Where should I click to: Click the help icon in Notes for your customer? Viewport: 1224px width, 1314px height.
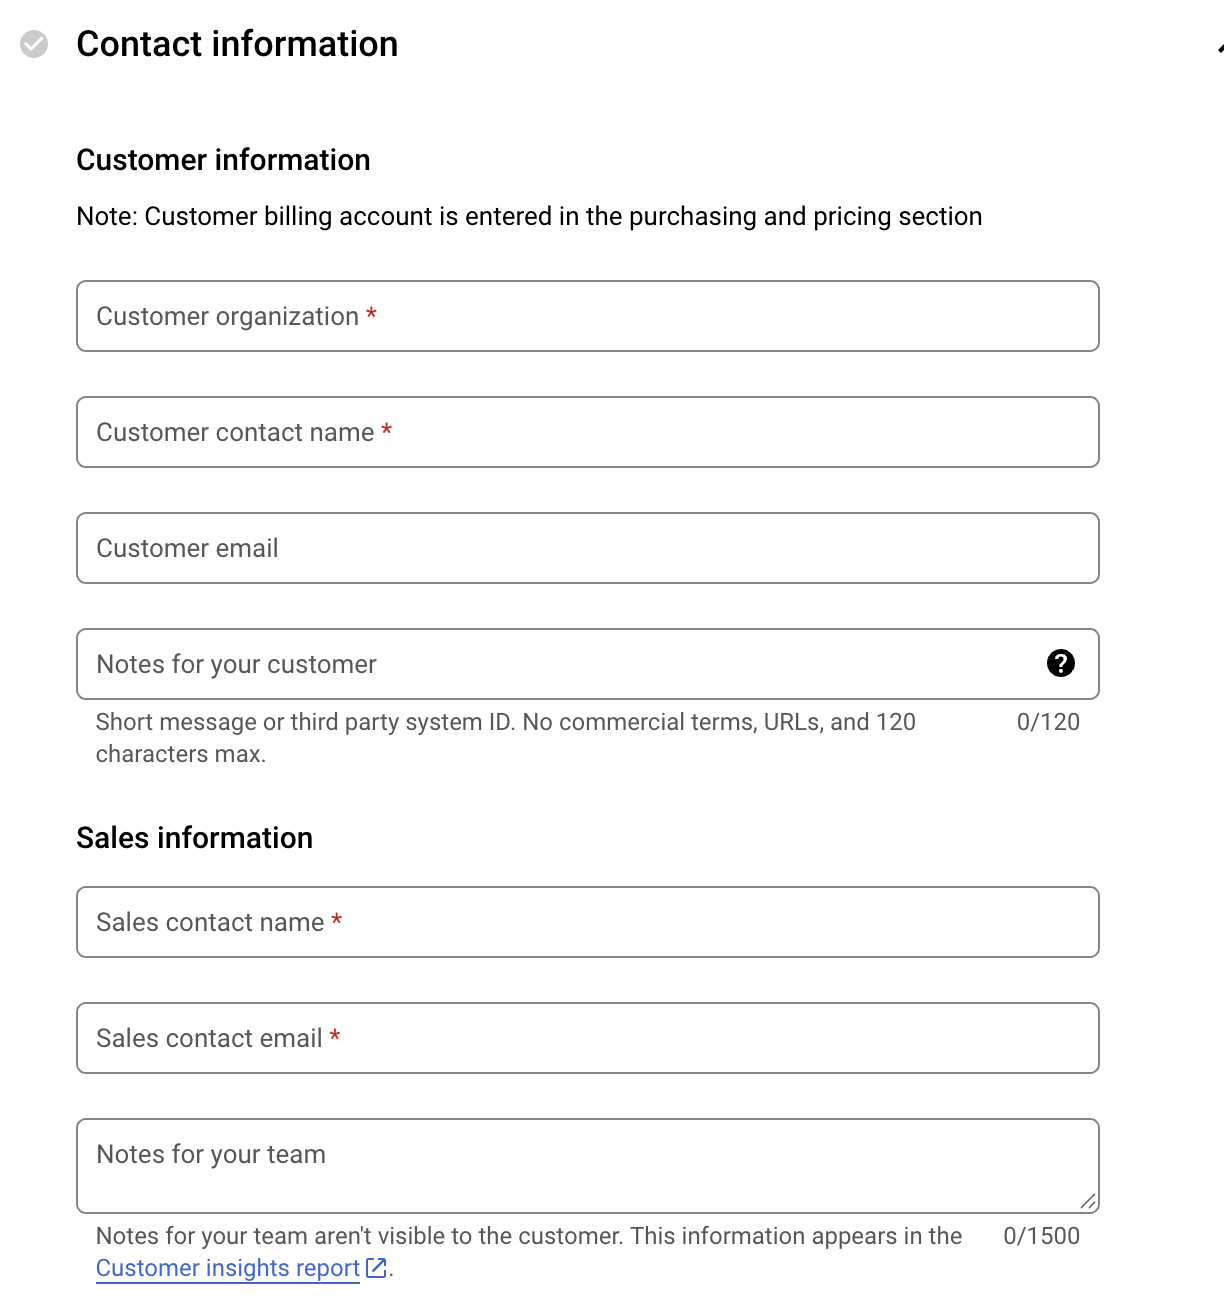tap(1060, 663)
